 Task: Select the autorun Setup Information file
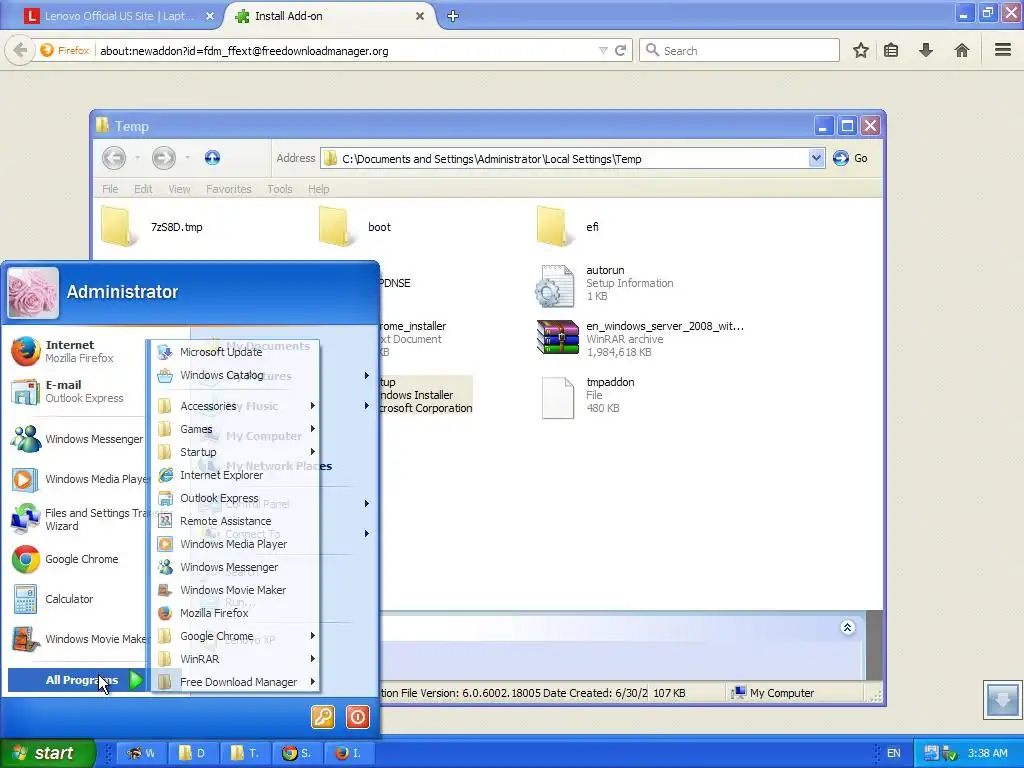click(605, 283)
